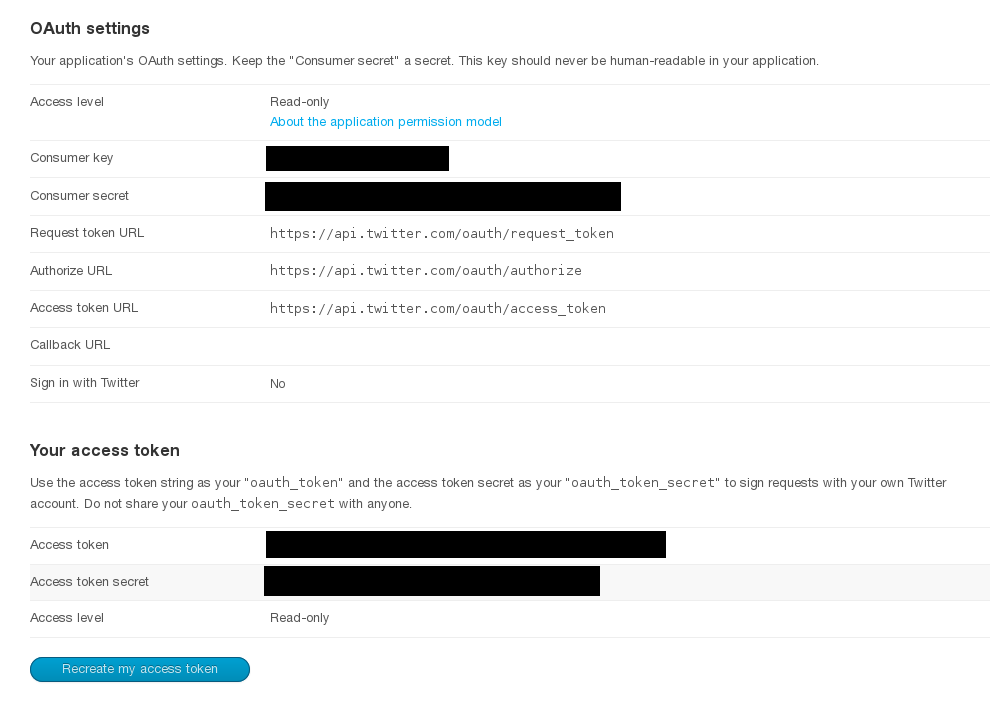Select the 'OAuth settings' heading
This screenshot has width=996, height=719.
click(90, 28)
